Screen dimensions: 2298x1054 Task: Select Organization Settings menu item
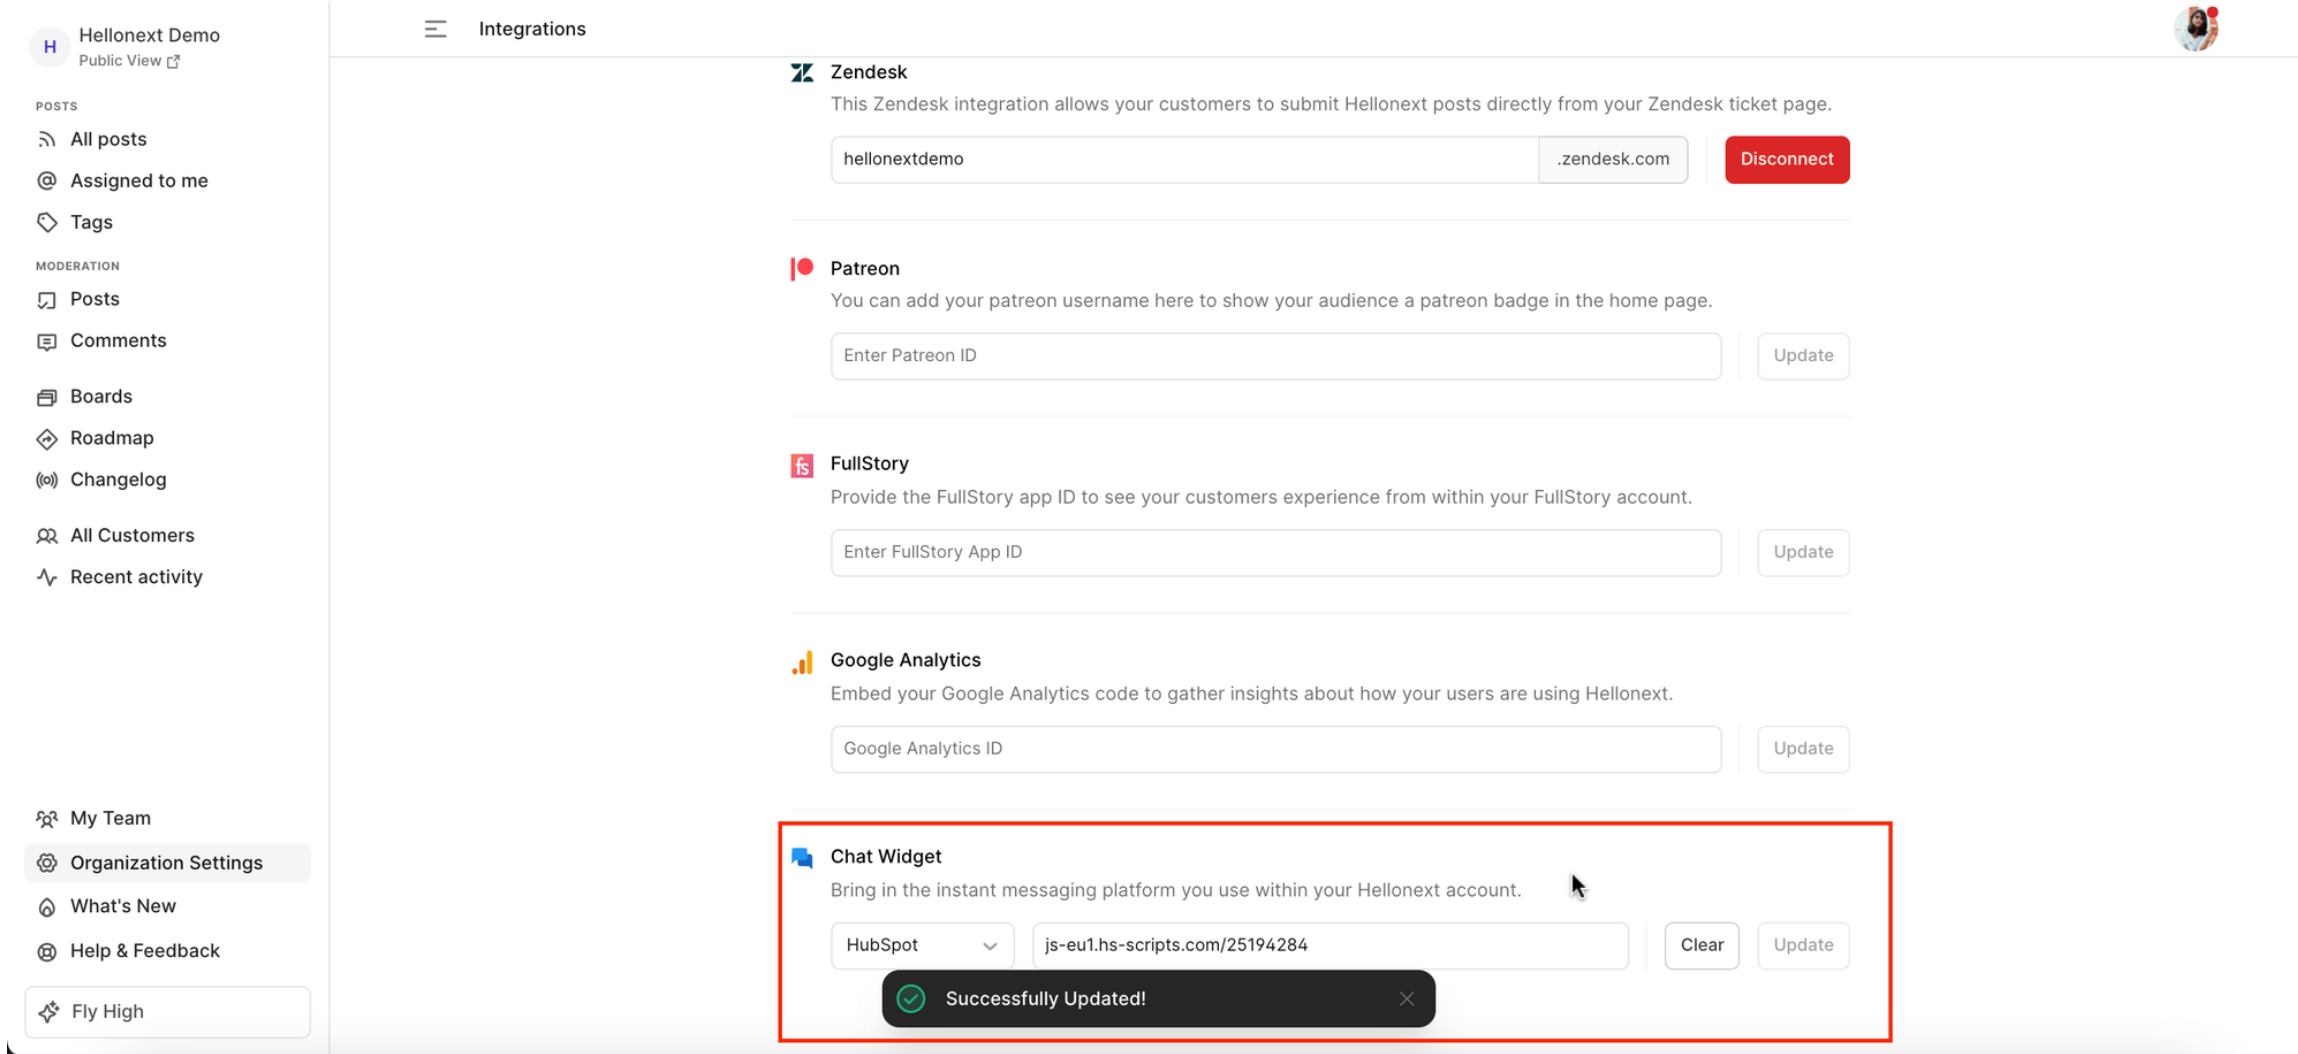tap(167, 863)
